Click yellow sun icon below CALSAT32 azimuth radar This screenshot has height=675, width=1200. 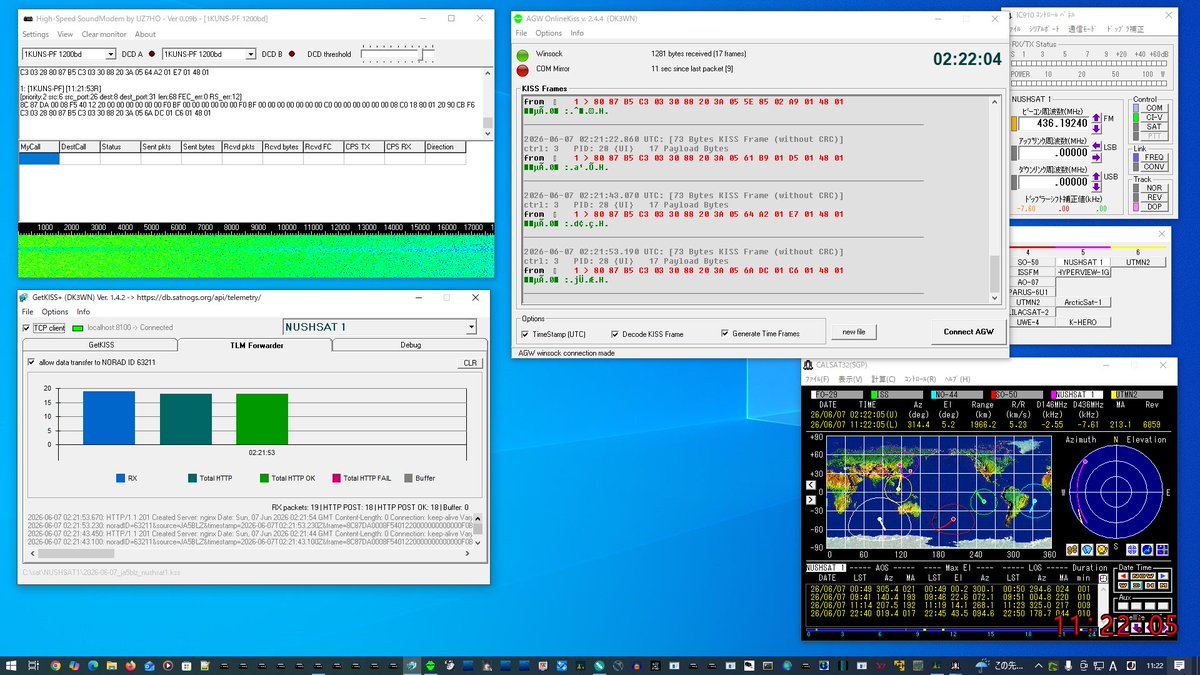coord(1101,548)
